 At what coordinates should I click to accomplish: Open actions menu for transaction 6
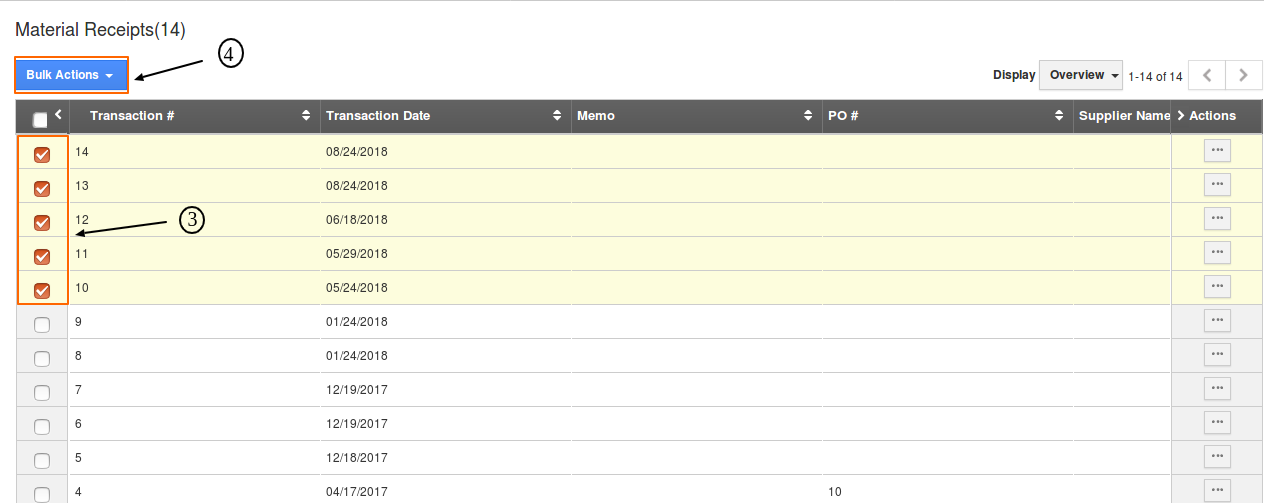[1217, 423]
